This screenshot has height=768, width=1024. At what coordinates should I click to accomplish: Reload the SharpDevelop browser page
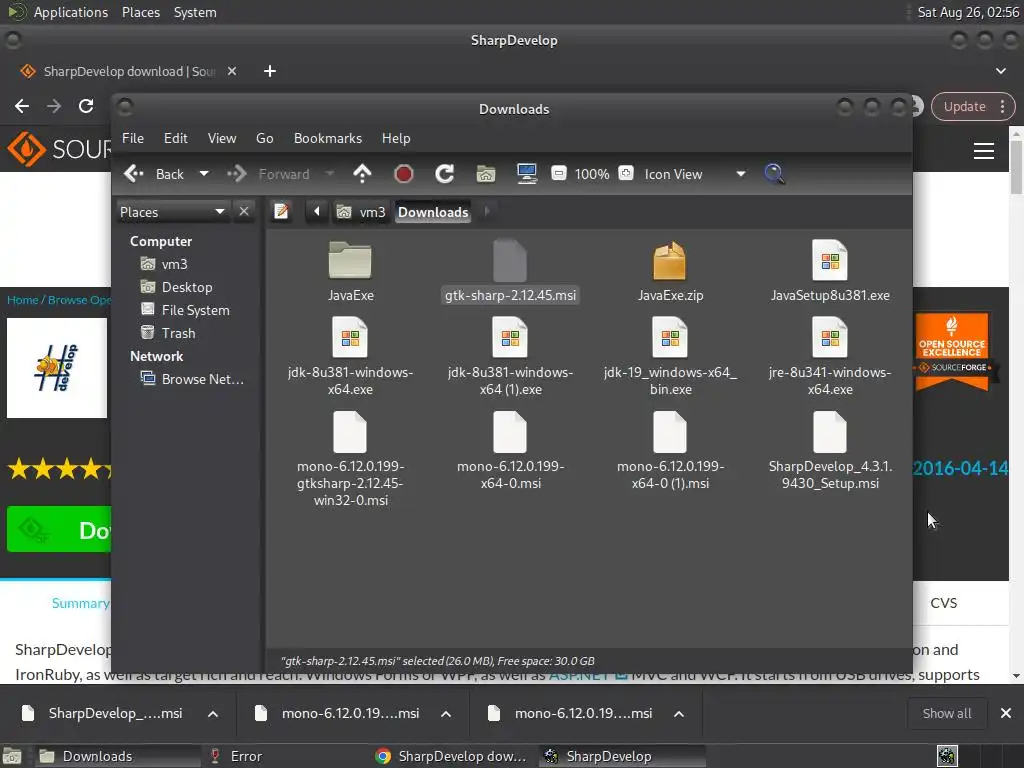[86, 106]
